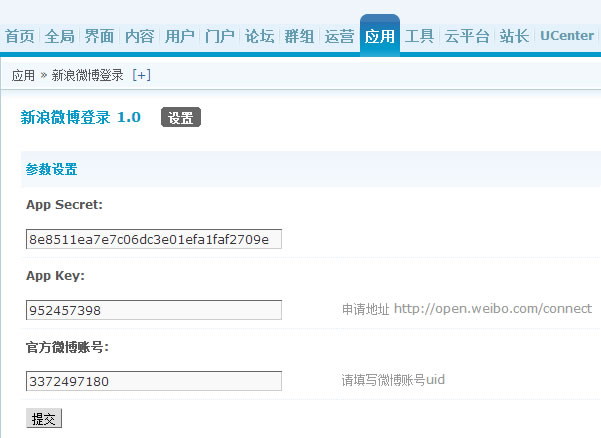Viewport: 601px width, 438px height.
Task: Focus the App Key input field
Action: 154,310
